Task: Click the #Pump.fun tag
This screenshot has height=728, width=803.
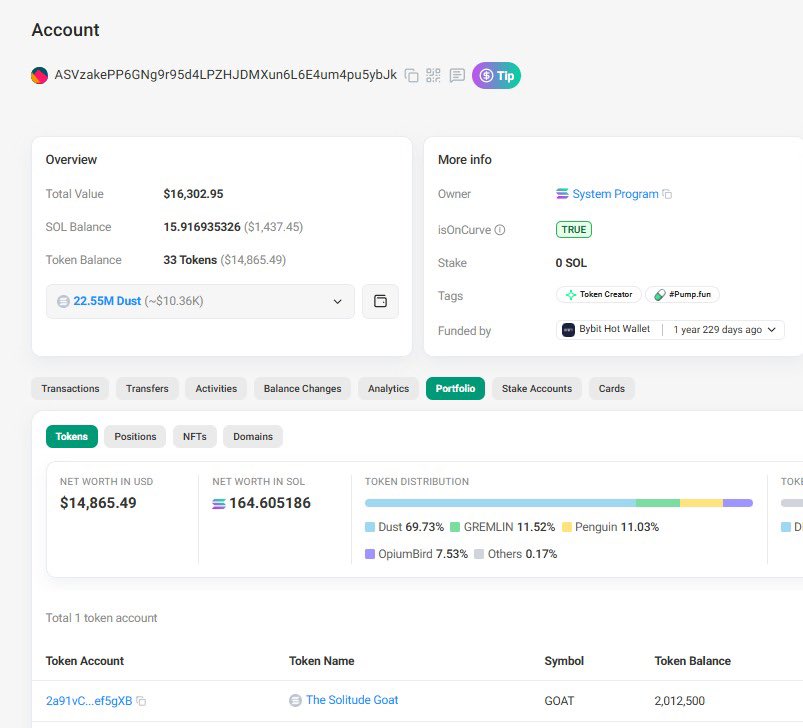Action: pyautogui.click(x=682, y=294)
